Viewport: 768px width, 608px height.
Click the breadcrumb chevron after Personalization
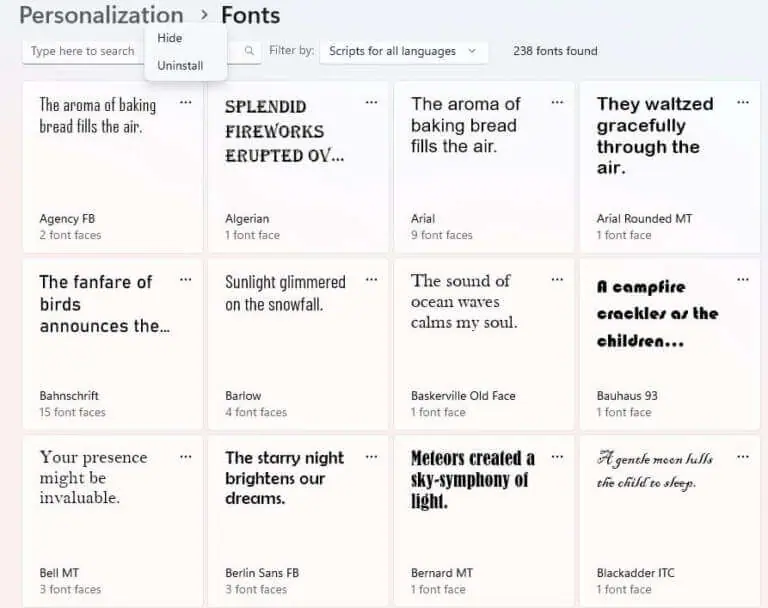204,15
